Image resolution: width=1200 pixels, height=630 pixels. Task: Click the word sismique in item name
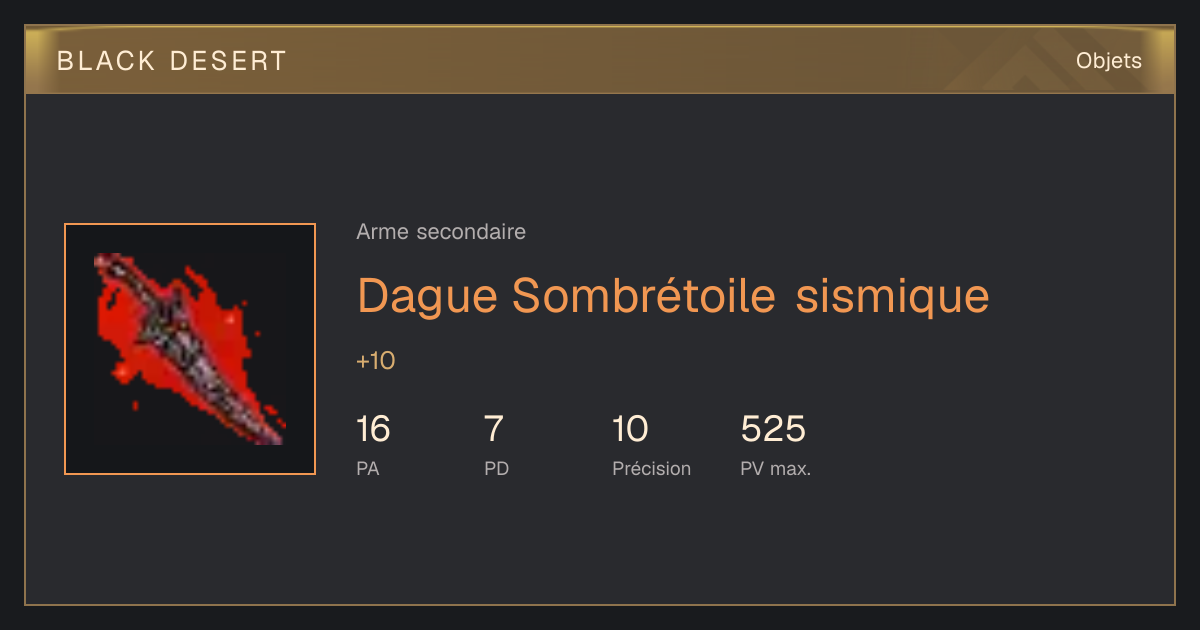click(893, 296)
